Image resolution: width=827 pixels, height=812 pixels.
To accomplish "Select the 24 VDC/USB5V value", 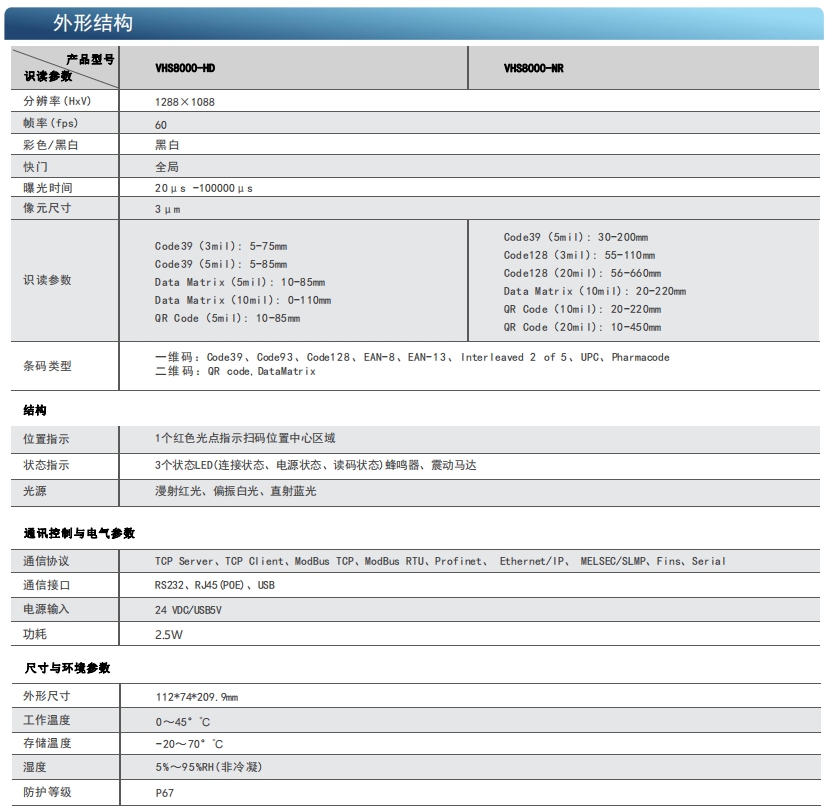I will (x=188, y=610).
